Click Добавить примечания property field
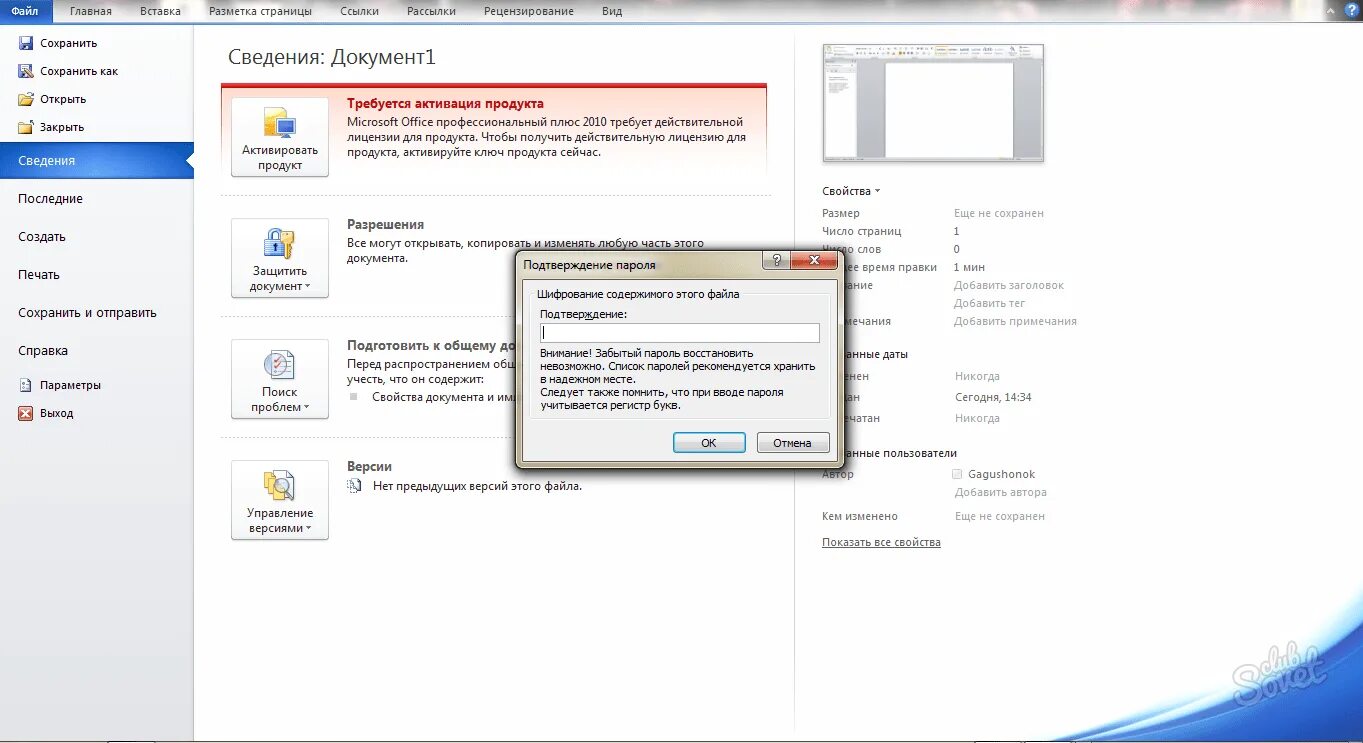The image size is (1363, 743). 1015,321
